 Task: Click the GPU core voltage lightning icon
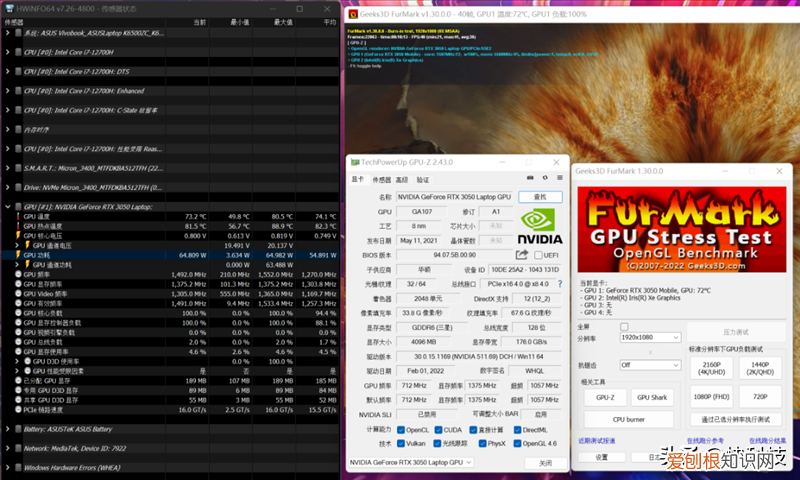tap(16, 235)
